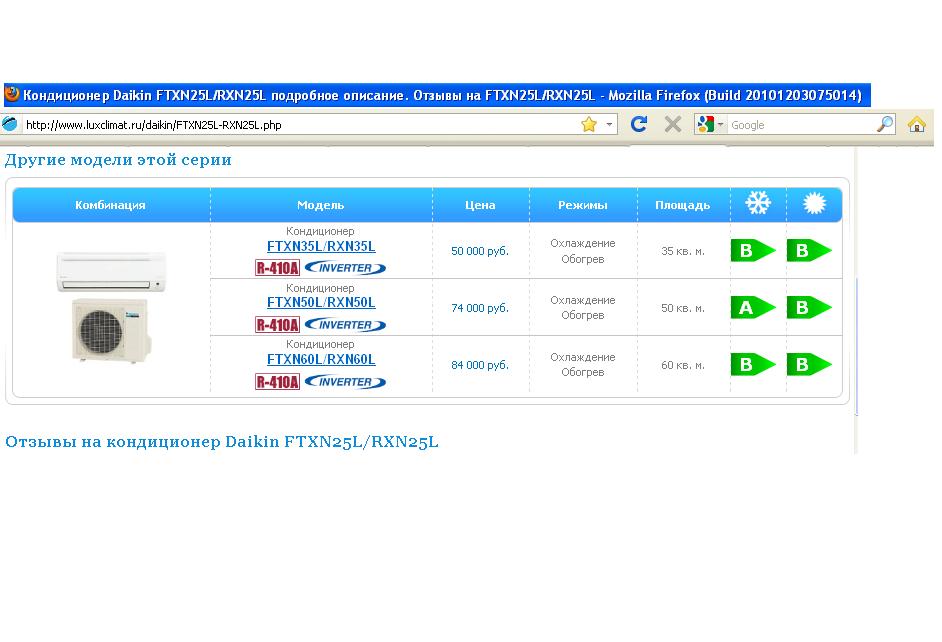942x642 pixels.
Task: Open the FTXN60L/RXN60L model link
Action: (x=321, y=359)
